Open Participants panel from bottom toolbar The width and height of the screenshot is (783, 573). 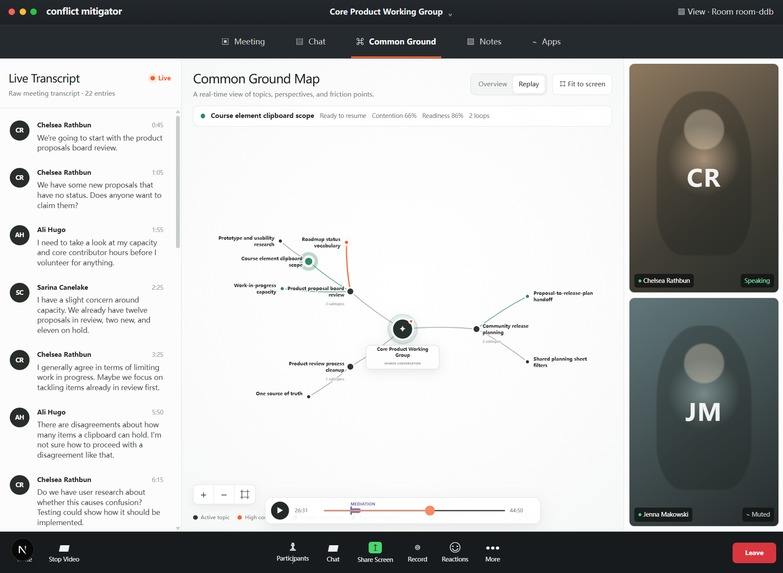293,553
